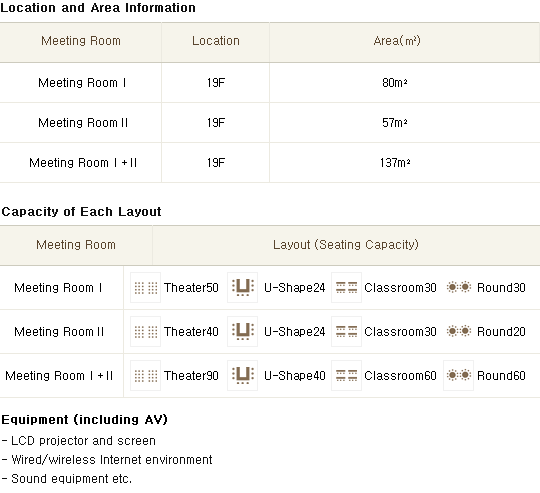Image resolution: width=540 pixels, height=493 pixels.
Task: Click U-Shape layout icon for Meeting Room I
Action: [x=242, y=288]
